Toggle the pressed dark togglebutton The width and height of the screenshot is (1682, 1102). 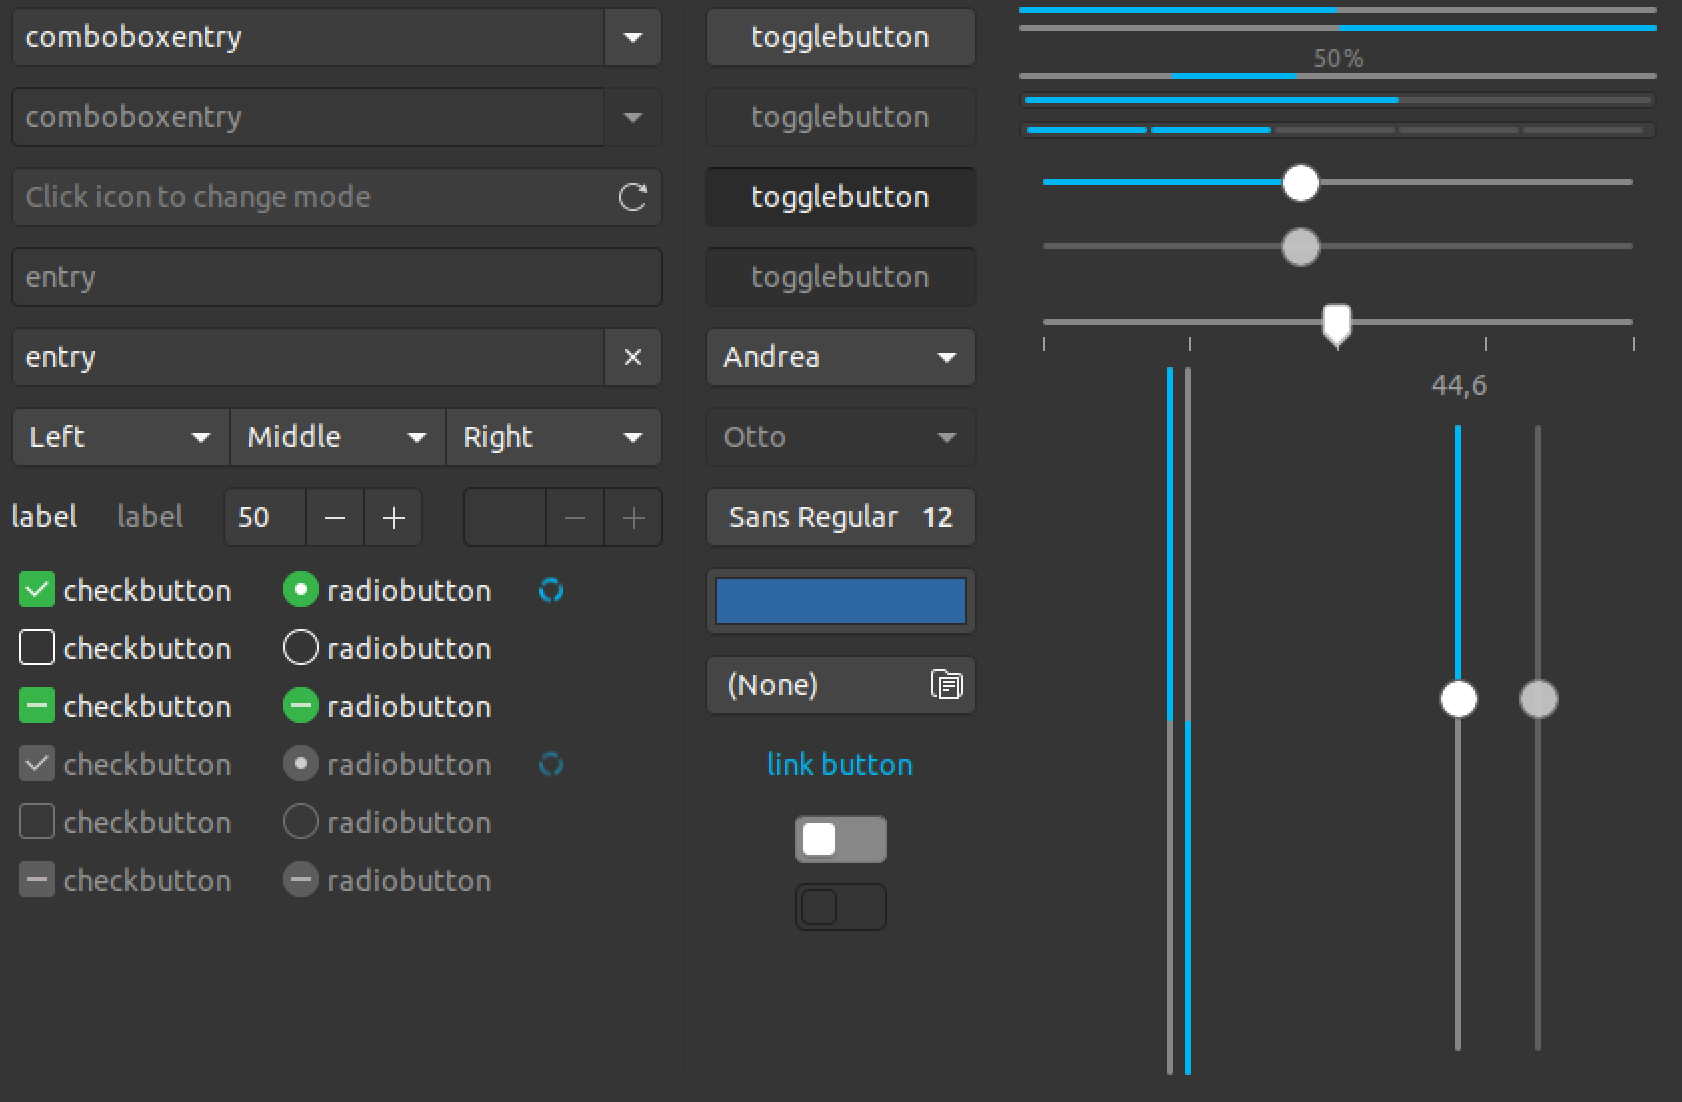coord(841,197)
